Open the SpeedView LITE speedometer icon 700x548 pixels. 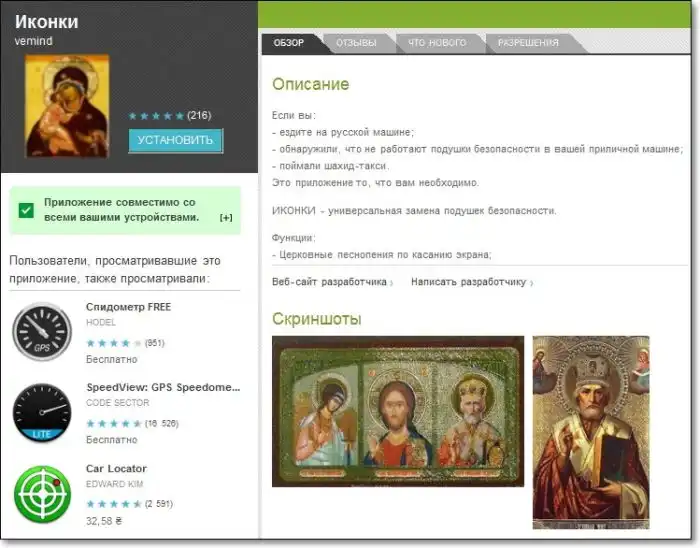[42, 412]
